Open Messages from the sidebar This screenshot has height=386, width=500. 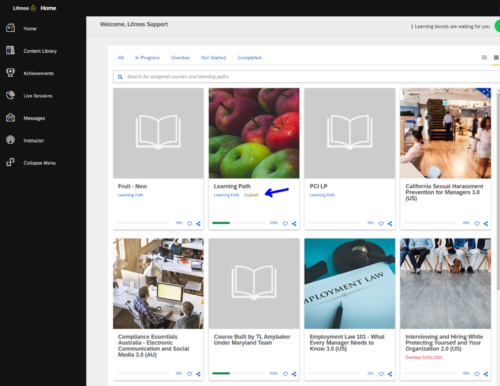click(34, 118)
